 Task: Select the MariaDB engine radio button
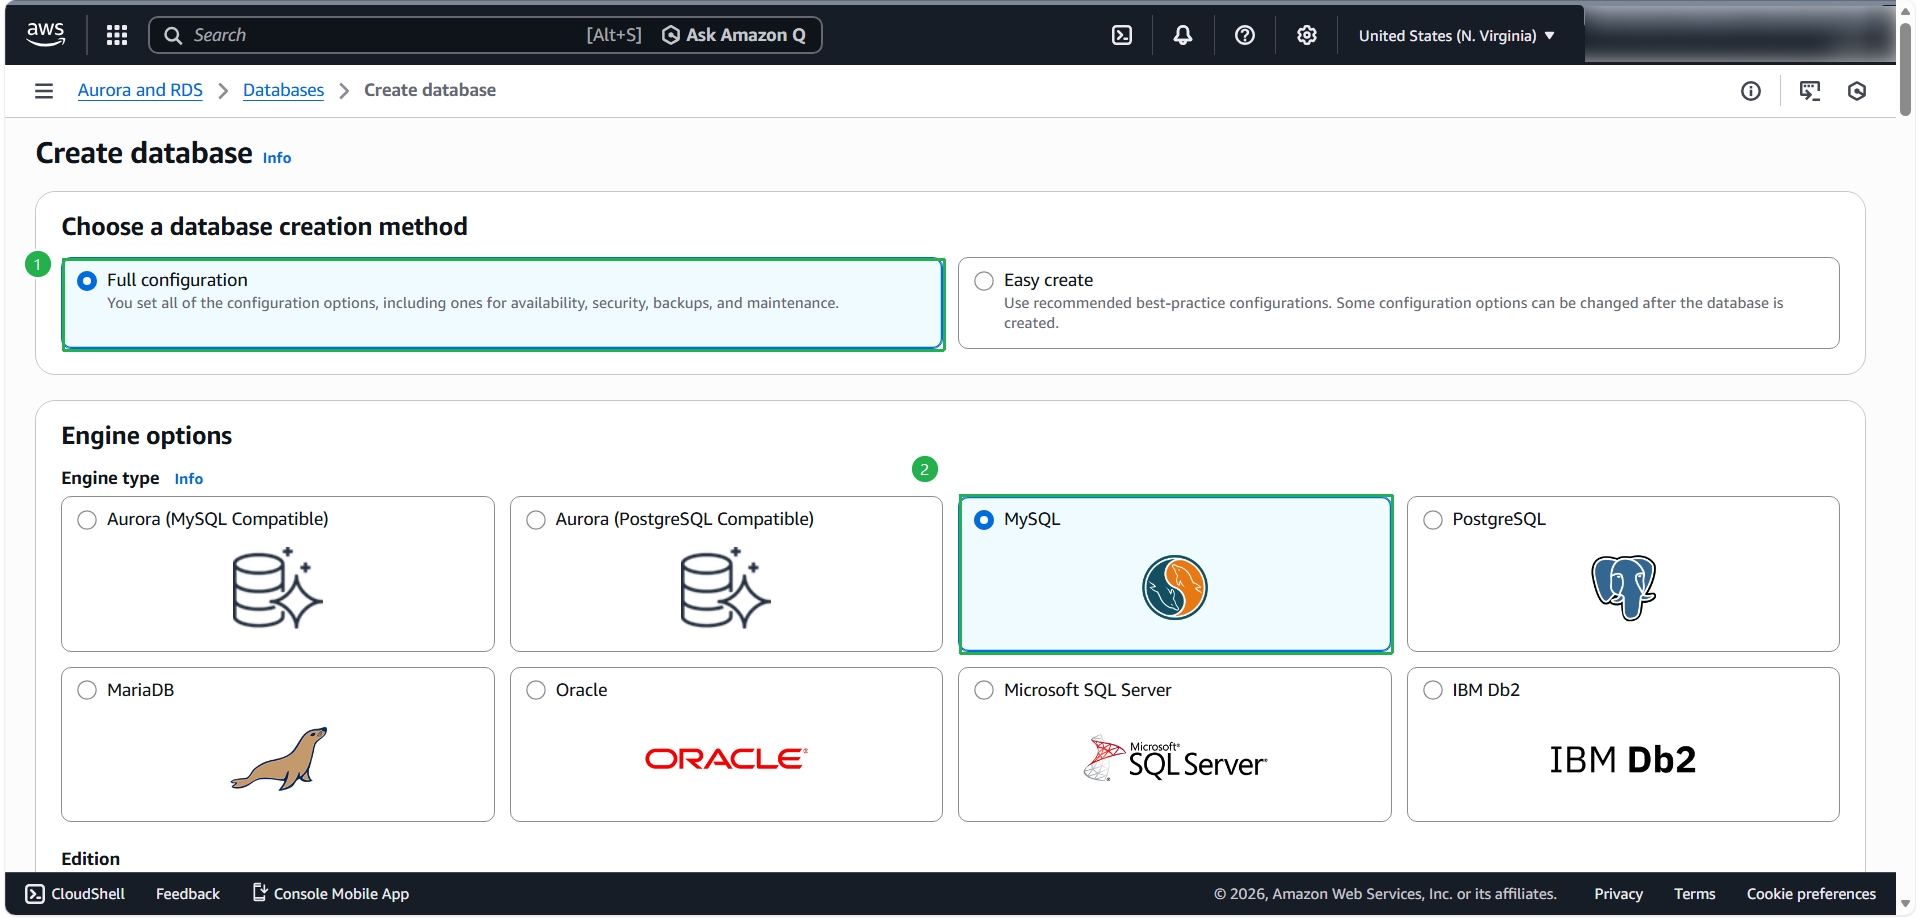coord(87,690)
